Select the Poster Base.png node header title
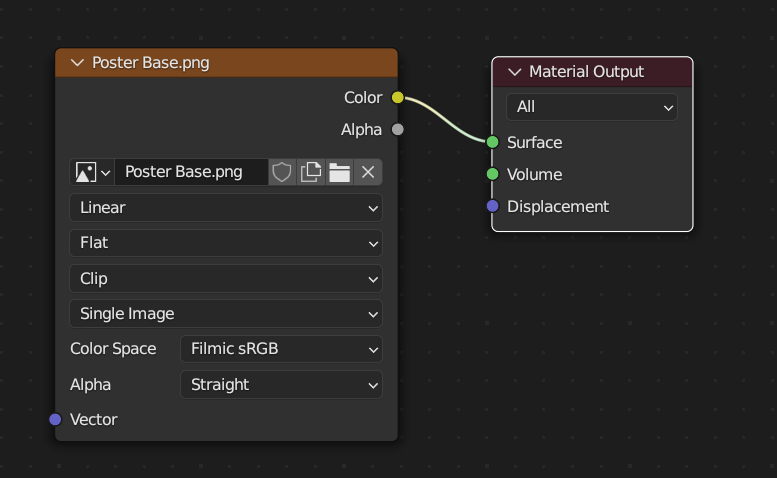The width and height of the screenshot is (777, 478). 151,63
